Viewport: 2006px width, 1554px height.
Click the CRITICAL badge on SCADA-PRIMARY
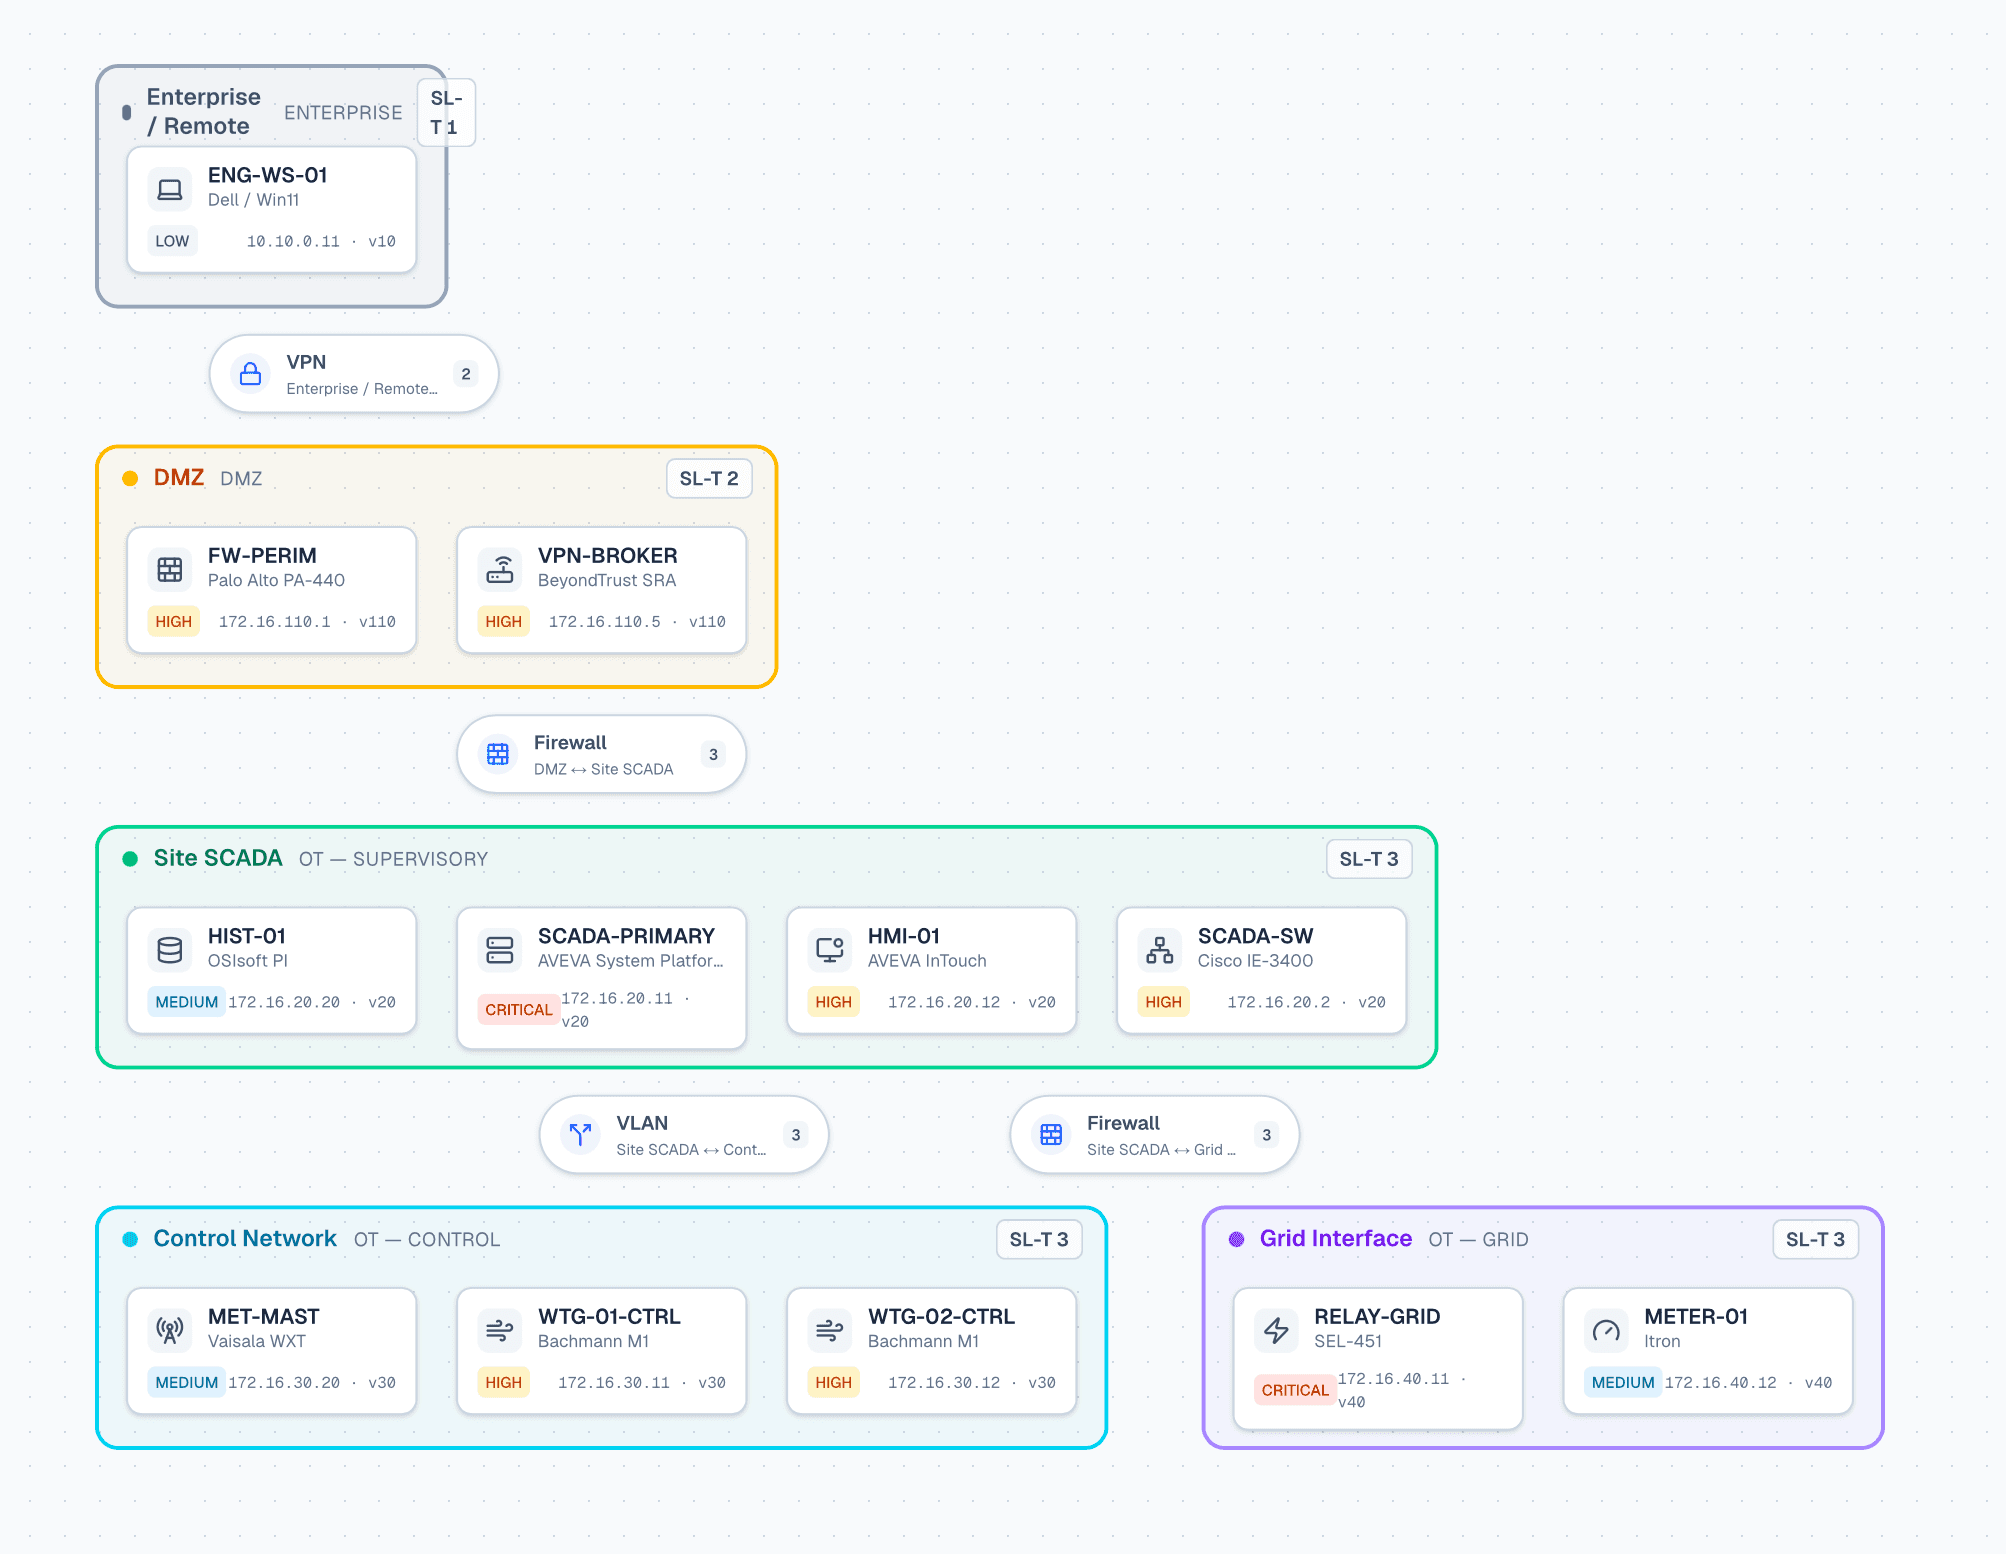tap(518, 1010)
